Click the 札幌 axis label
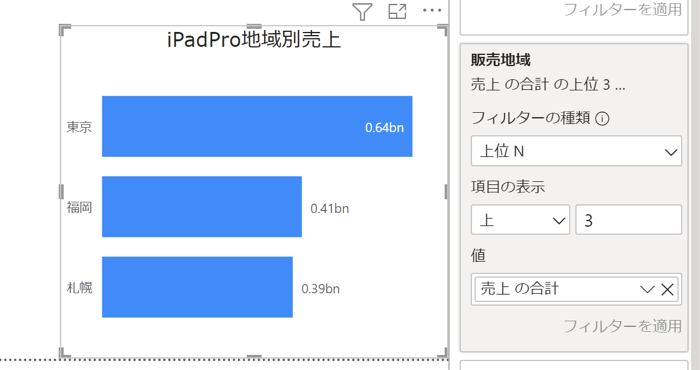Image resolution: width=700 pixels, height=370 pixels. coord(79,288)
